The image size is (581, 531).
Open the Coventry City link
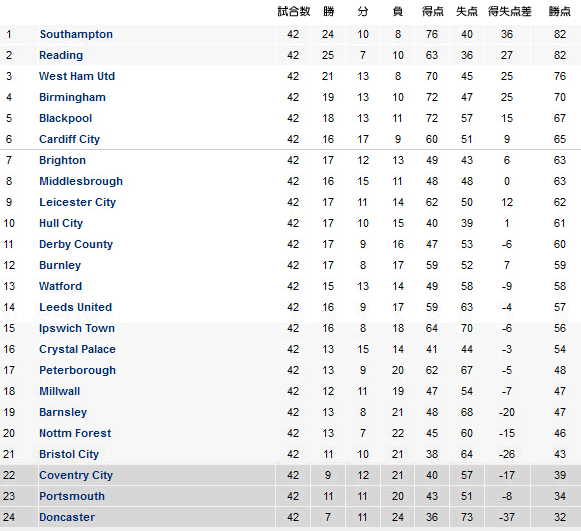coord(76,475)
